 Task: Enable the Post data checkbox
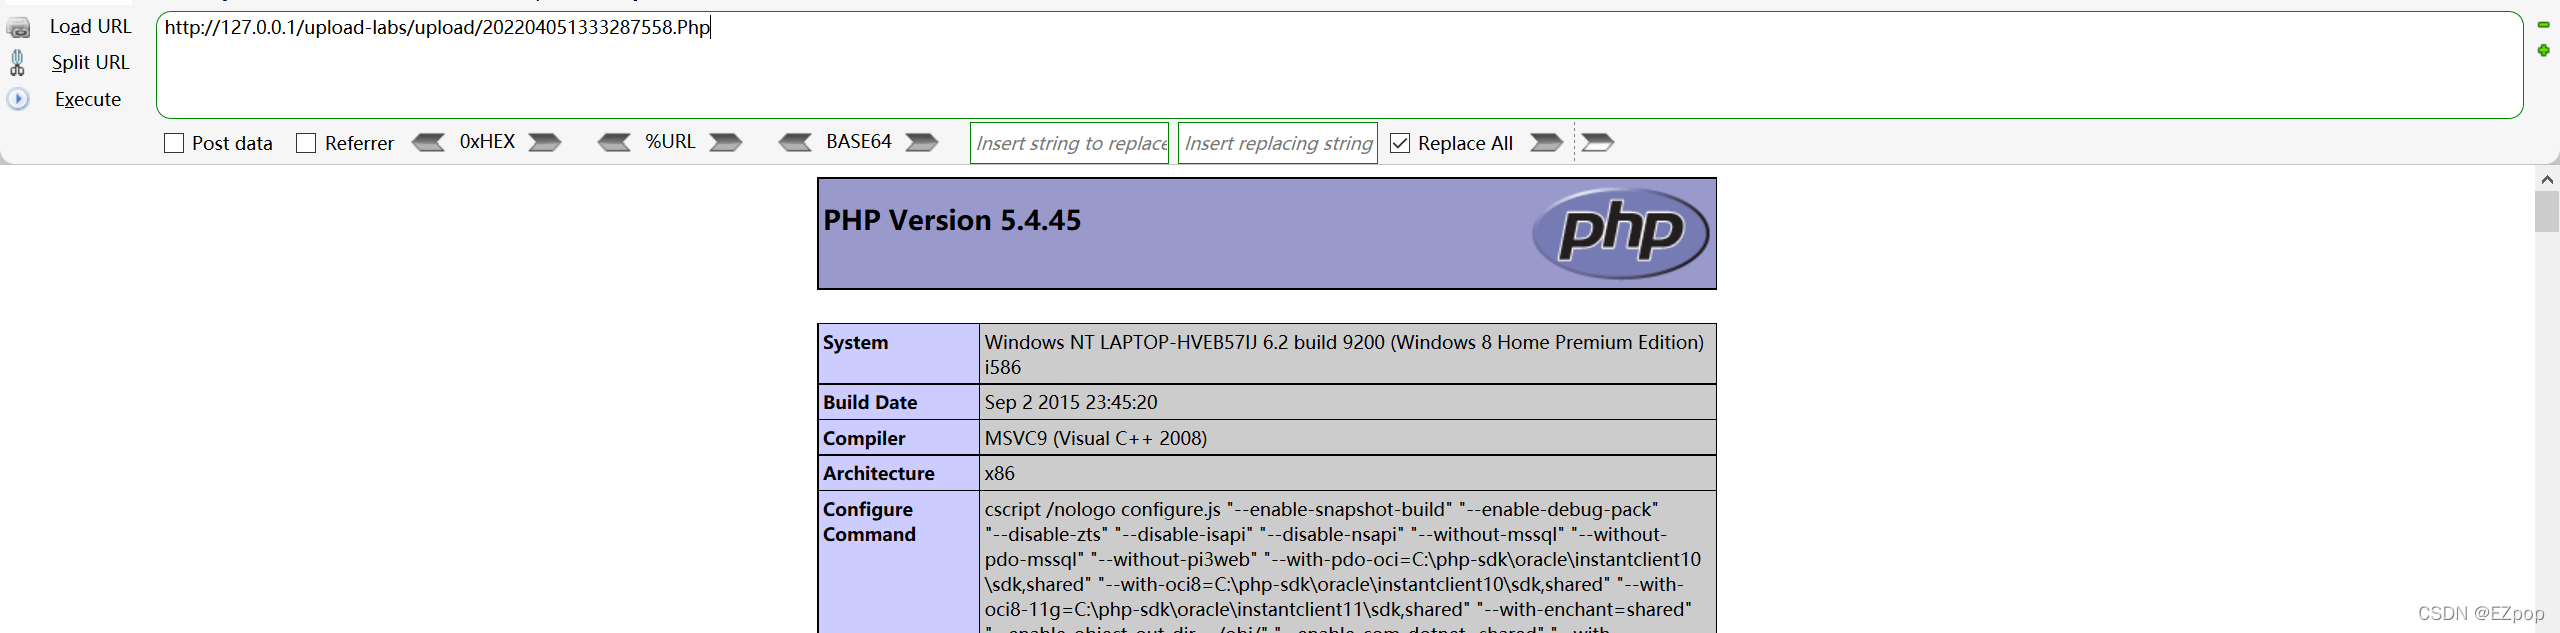(x=174, y=143)
